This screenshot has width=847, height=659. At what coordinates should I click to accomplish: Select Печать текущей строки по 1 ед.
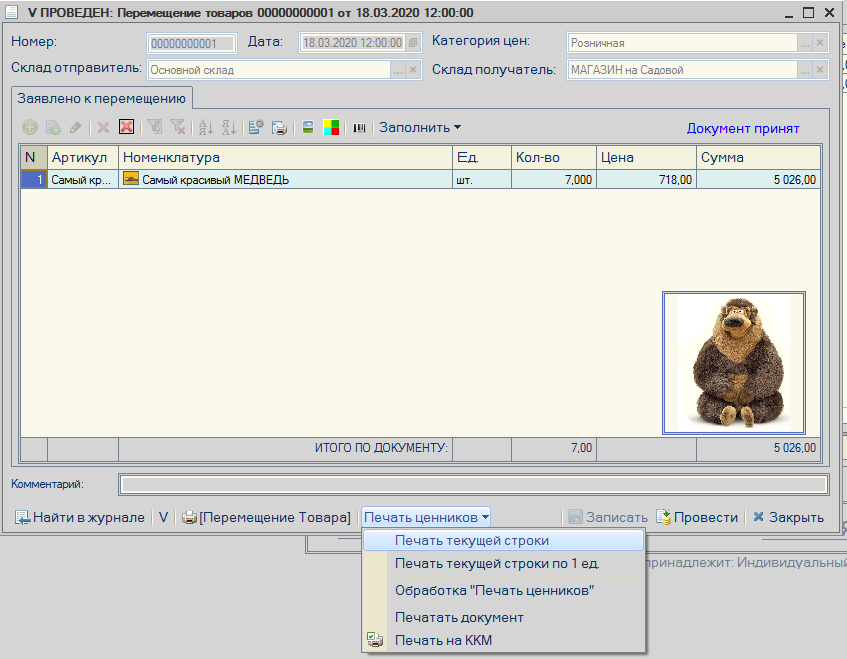pos(503,563)
